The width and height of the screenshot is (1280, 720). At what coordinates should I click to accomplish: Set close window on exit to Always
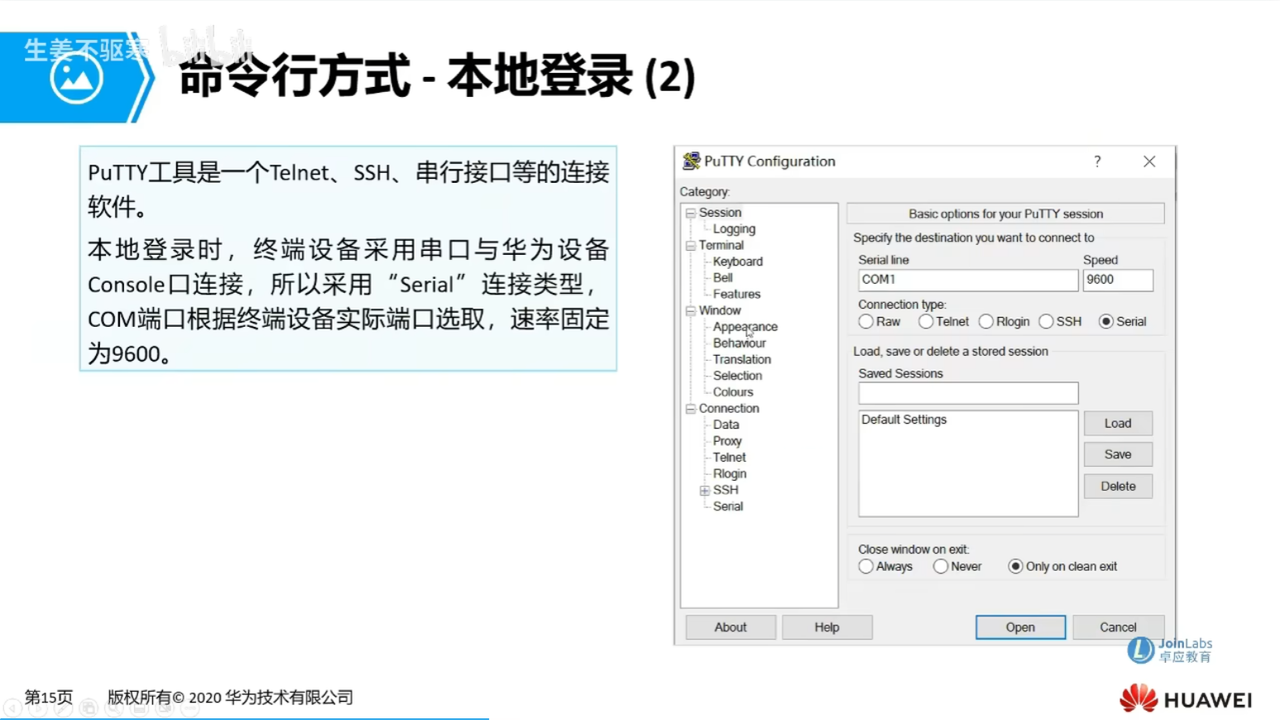pyautogui.click(x=866, y=566)
